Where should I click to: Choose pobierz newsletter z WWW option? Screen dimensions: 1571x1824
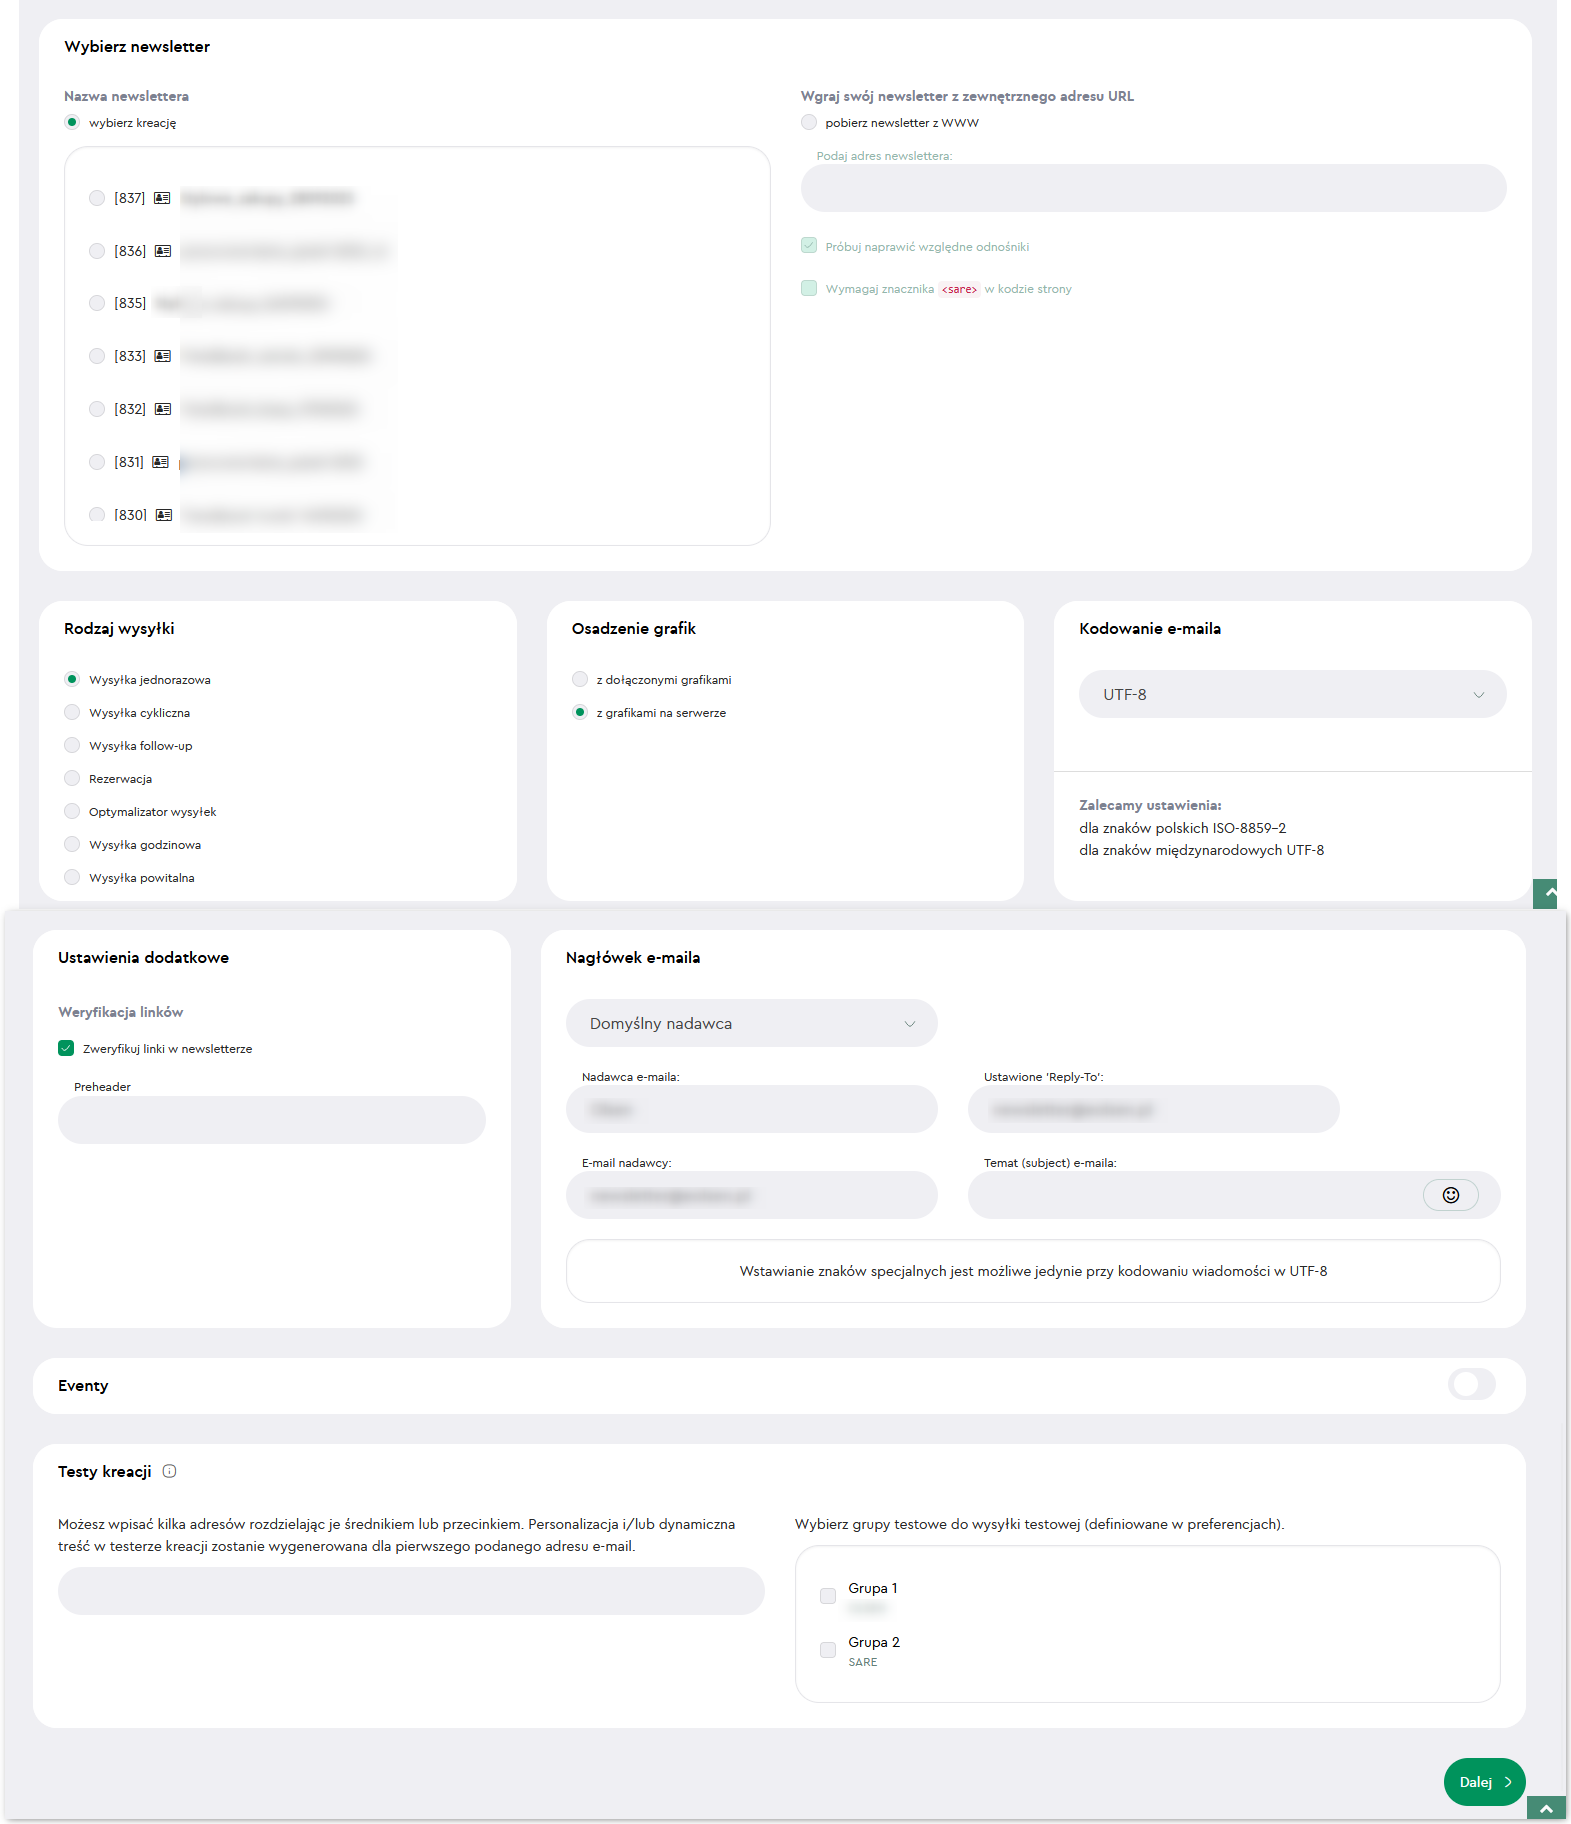coord(809,122)
